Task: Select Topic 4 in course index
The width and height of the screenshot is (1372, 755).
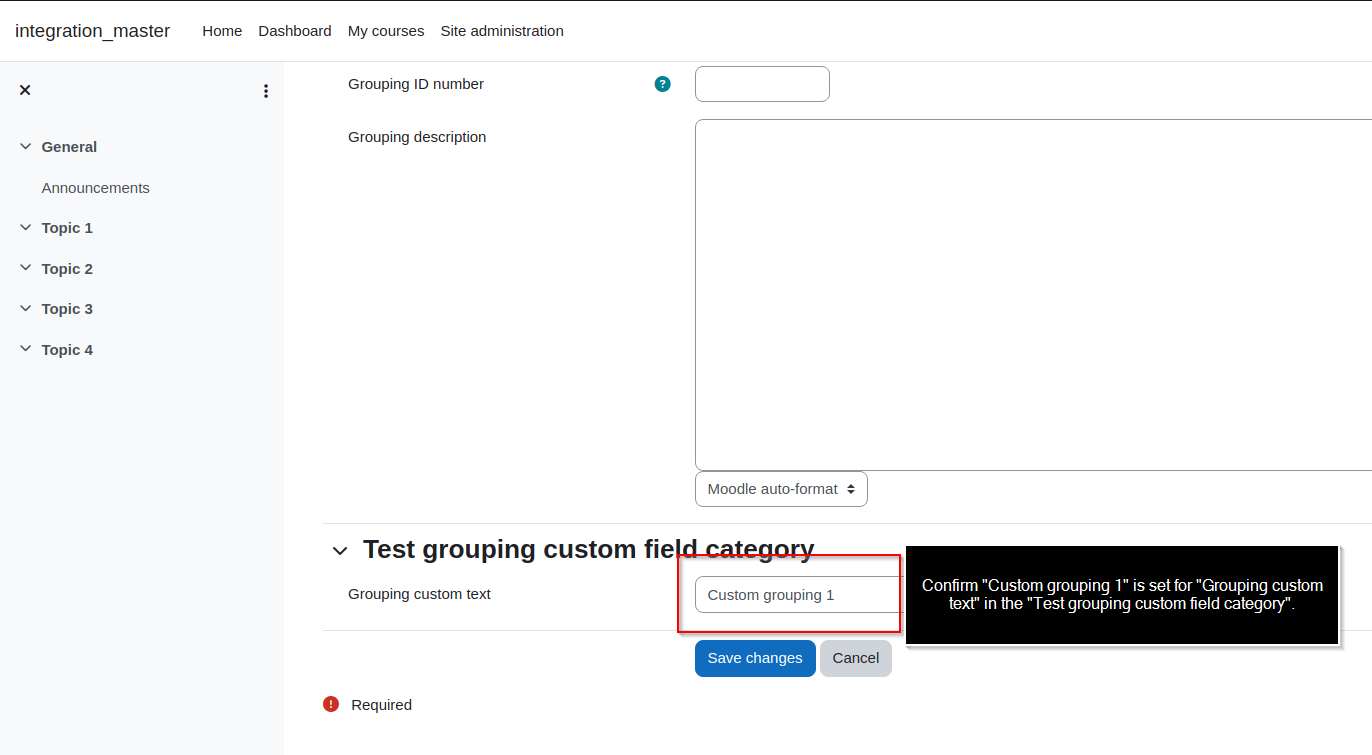Action: [x=67, y=350]
